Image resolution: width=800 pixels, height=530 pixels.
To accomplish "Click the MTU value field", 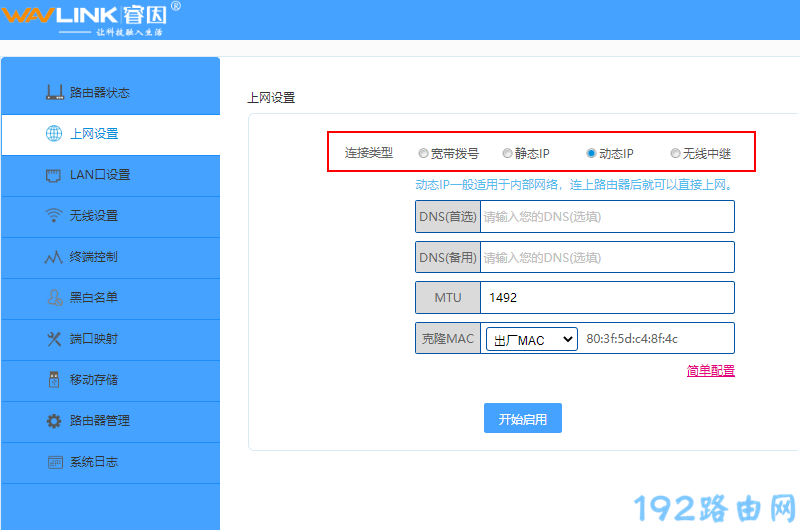I will [606, 298].
